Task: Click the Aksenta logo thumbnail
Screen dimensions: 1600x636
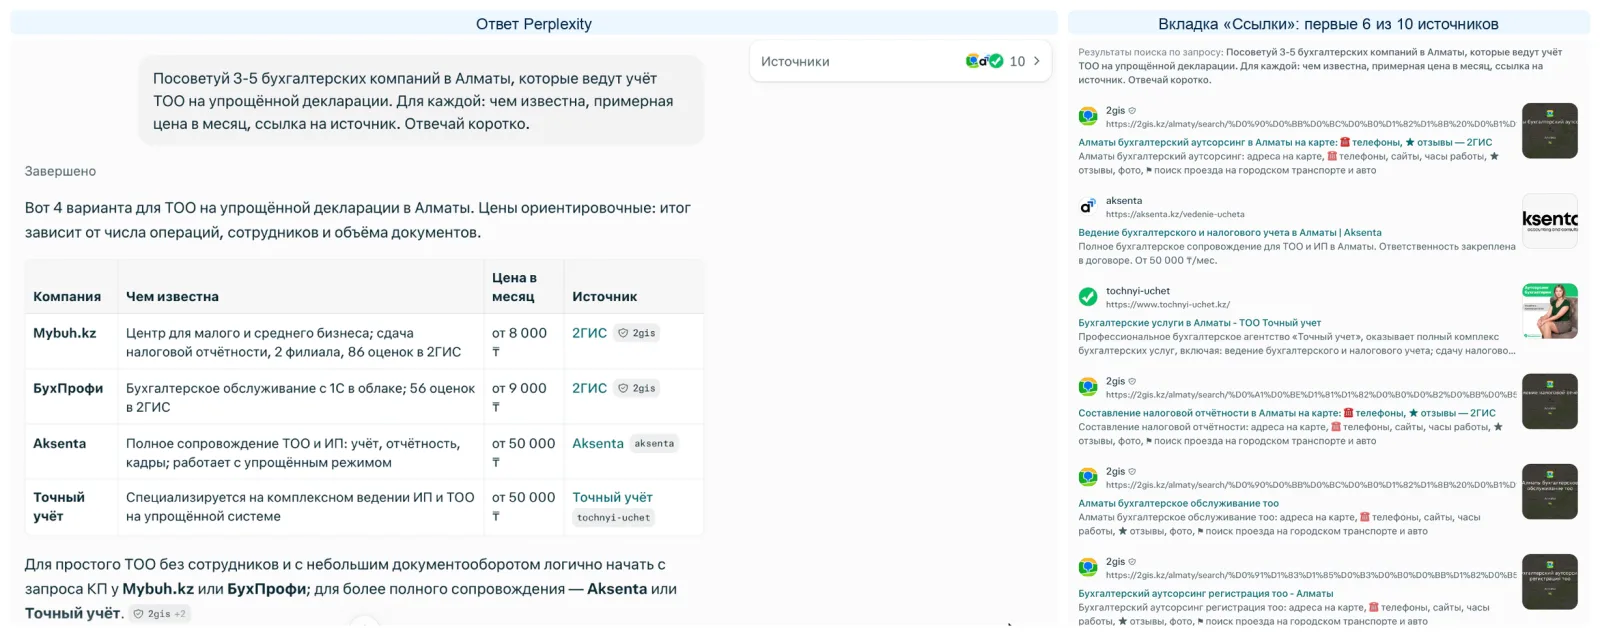Action: point(1549,221)
